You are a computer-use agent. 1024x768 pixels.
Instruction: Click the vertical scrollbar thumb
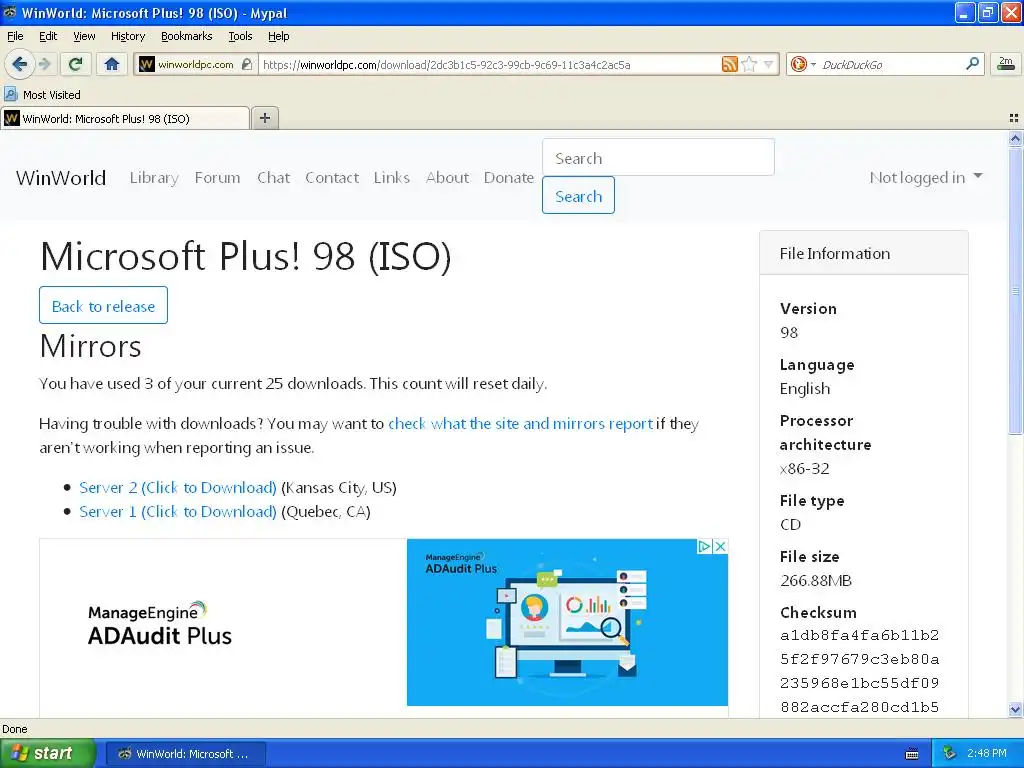[1015, 291]
